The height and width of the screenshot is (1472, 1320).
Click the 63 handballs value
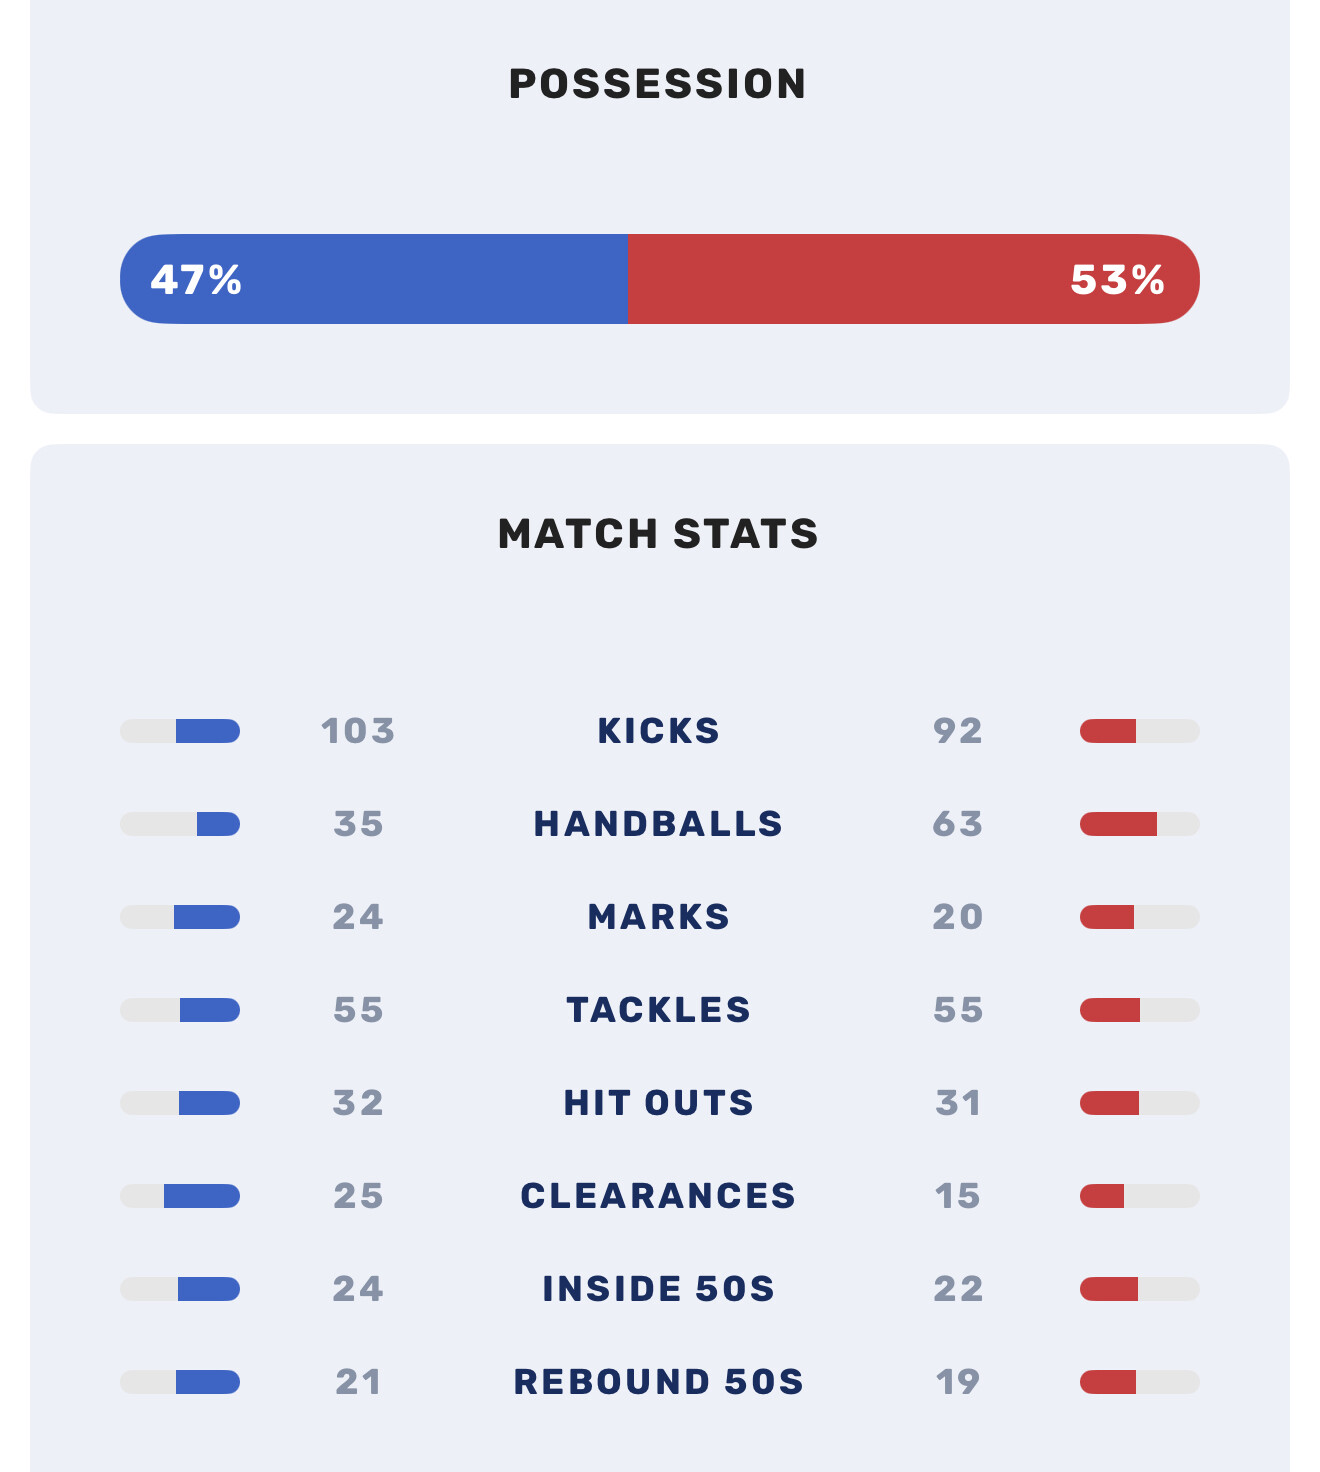tap(957, 824)
